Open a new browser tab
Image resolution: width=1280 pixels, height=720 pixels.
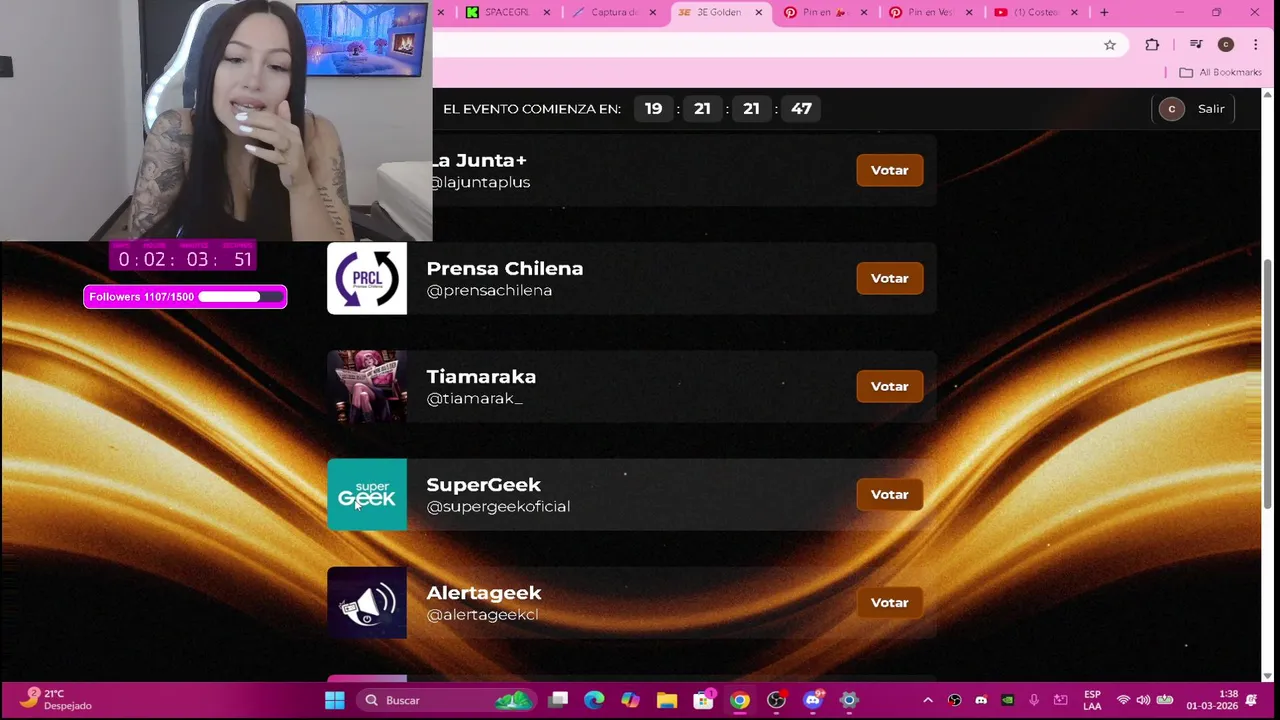1104,12
